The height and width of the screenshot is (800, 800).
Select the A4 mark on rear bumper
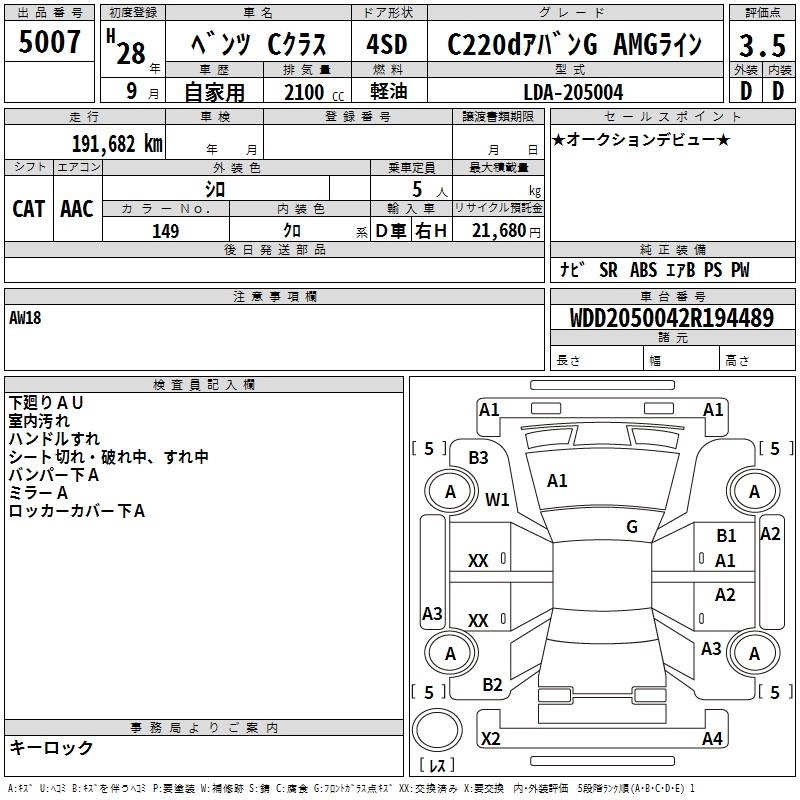pos(712,739)
